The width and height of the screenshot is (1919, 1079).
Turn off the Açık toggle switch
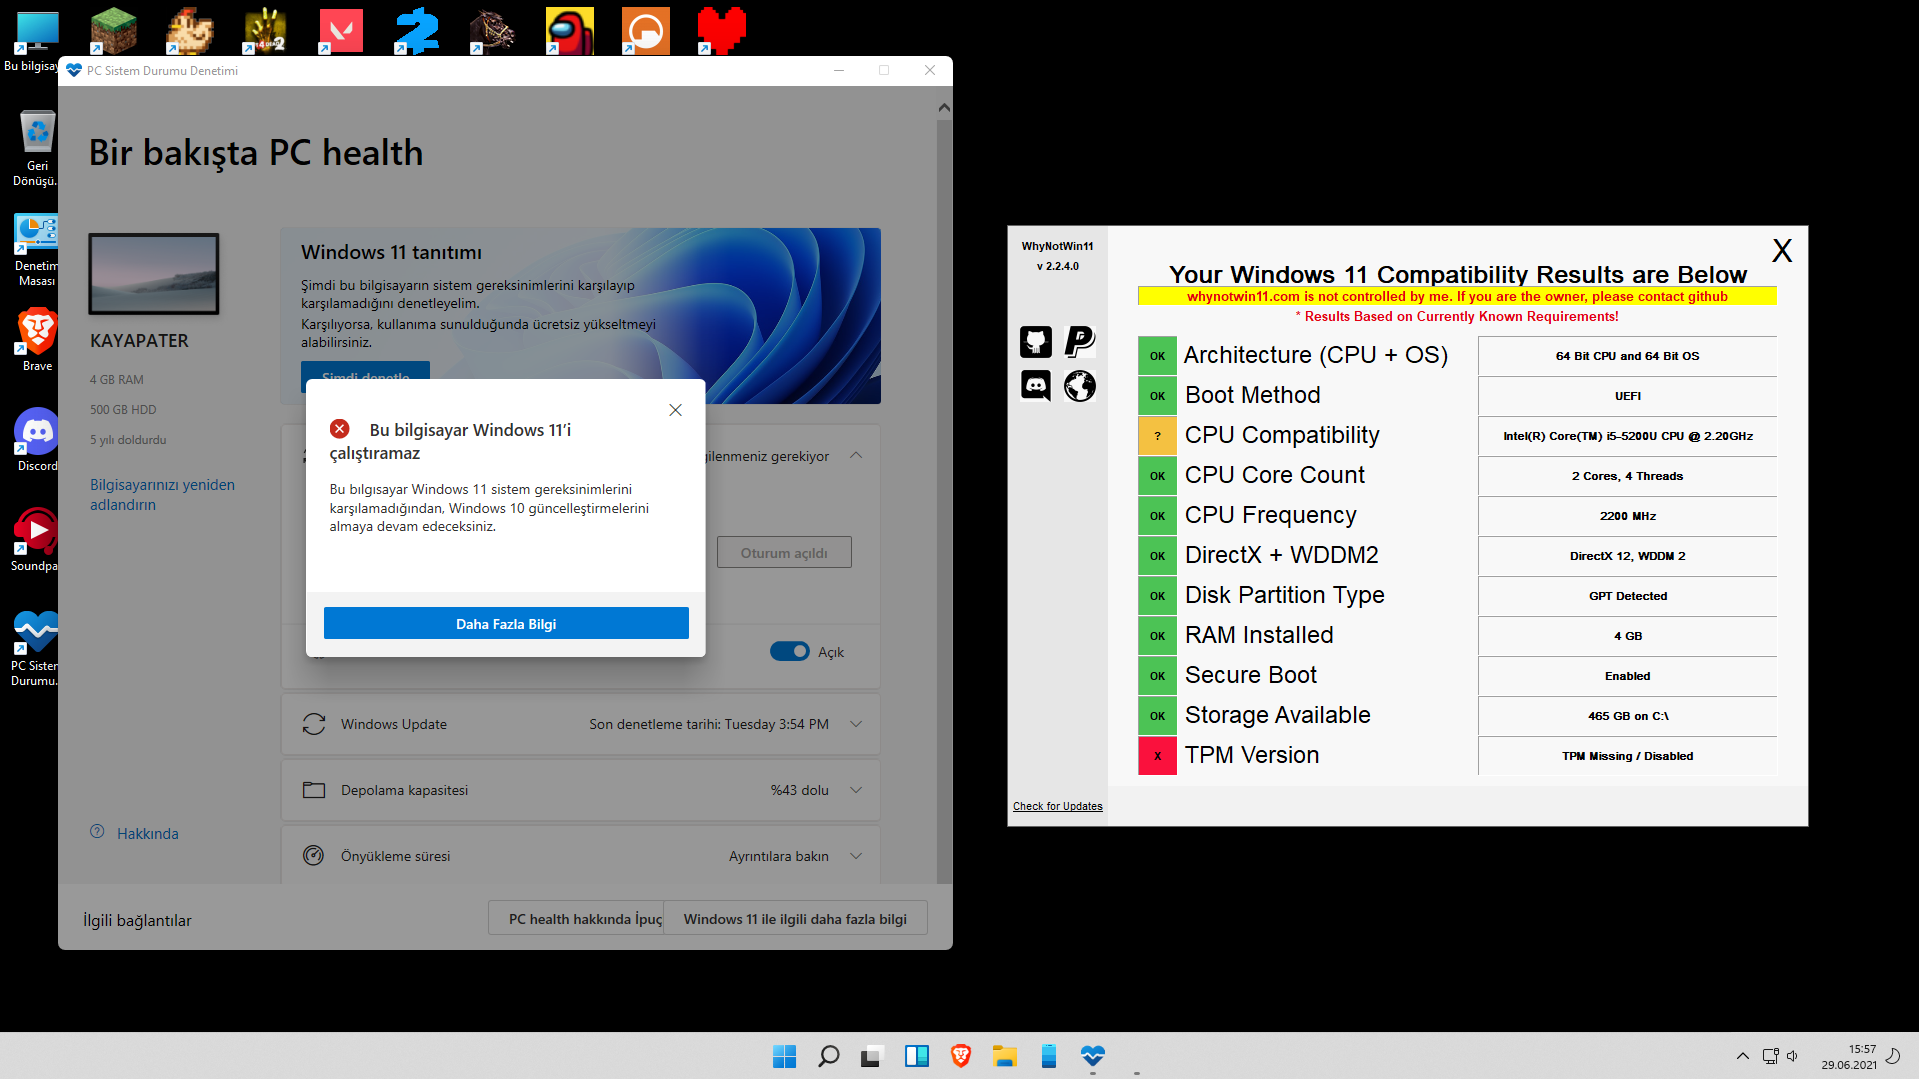point(790,652)
